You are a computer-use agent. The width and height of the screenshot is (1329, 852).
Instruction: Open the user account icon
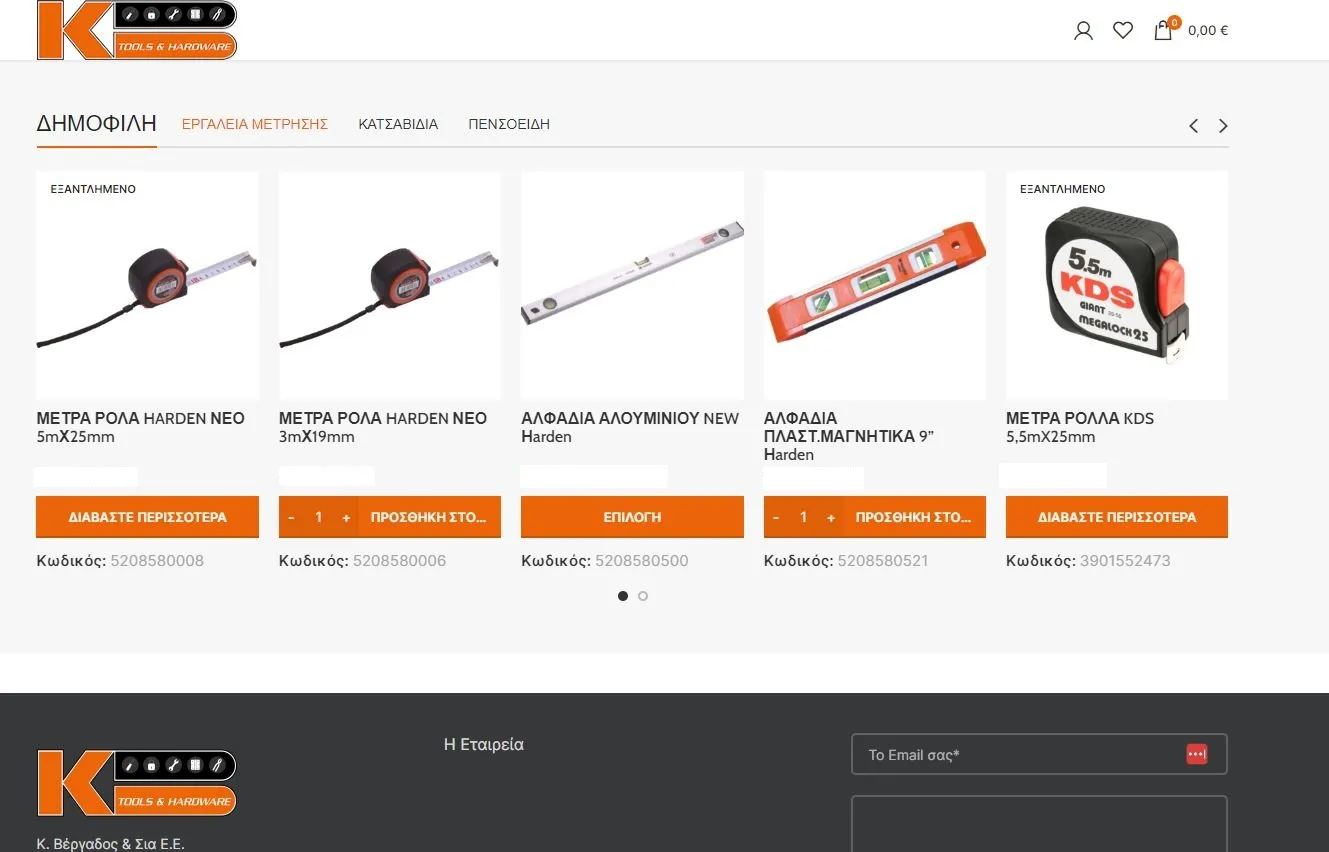coord(1083,31)
